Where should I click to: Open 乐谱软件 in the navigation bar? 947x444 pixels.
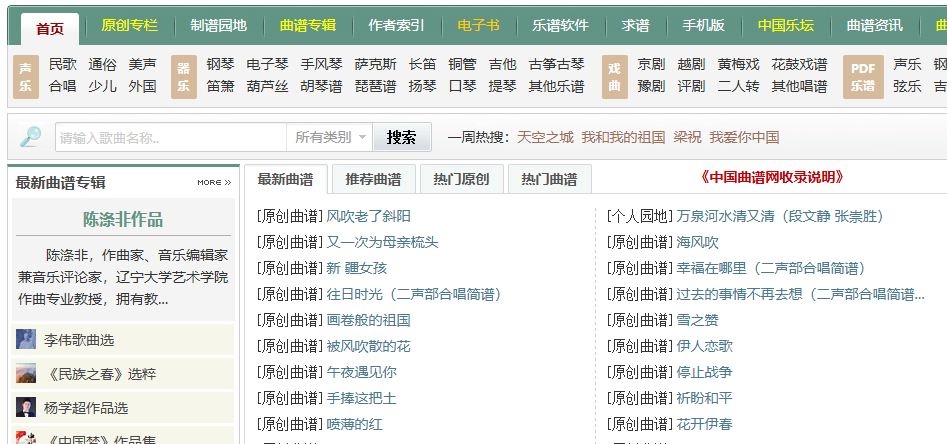click(560, 25)
